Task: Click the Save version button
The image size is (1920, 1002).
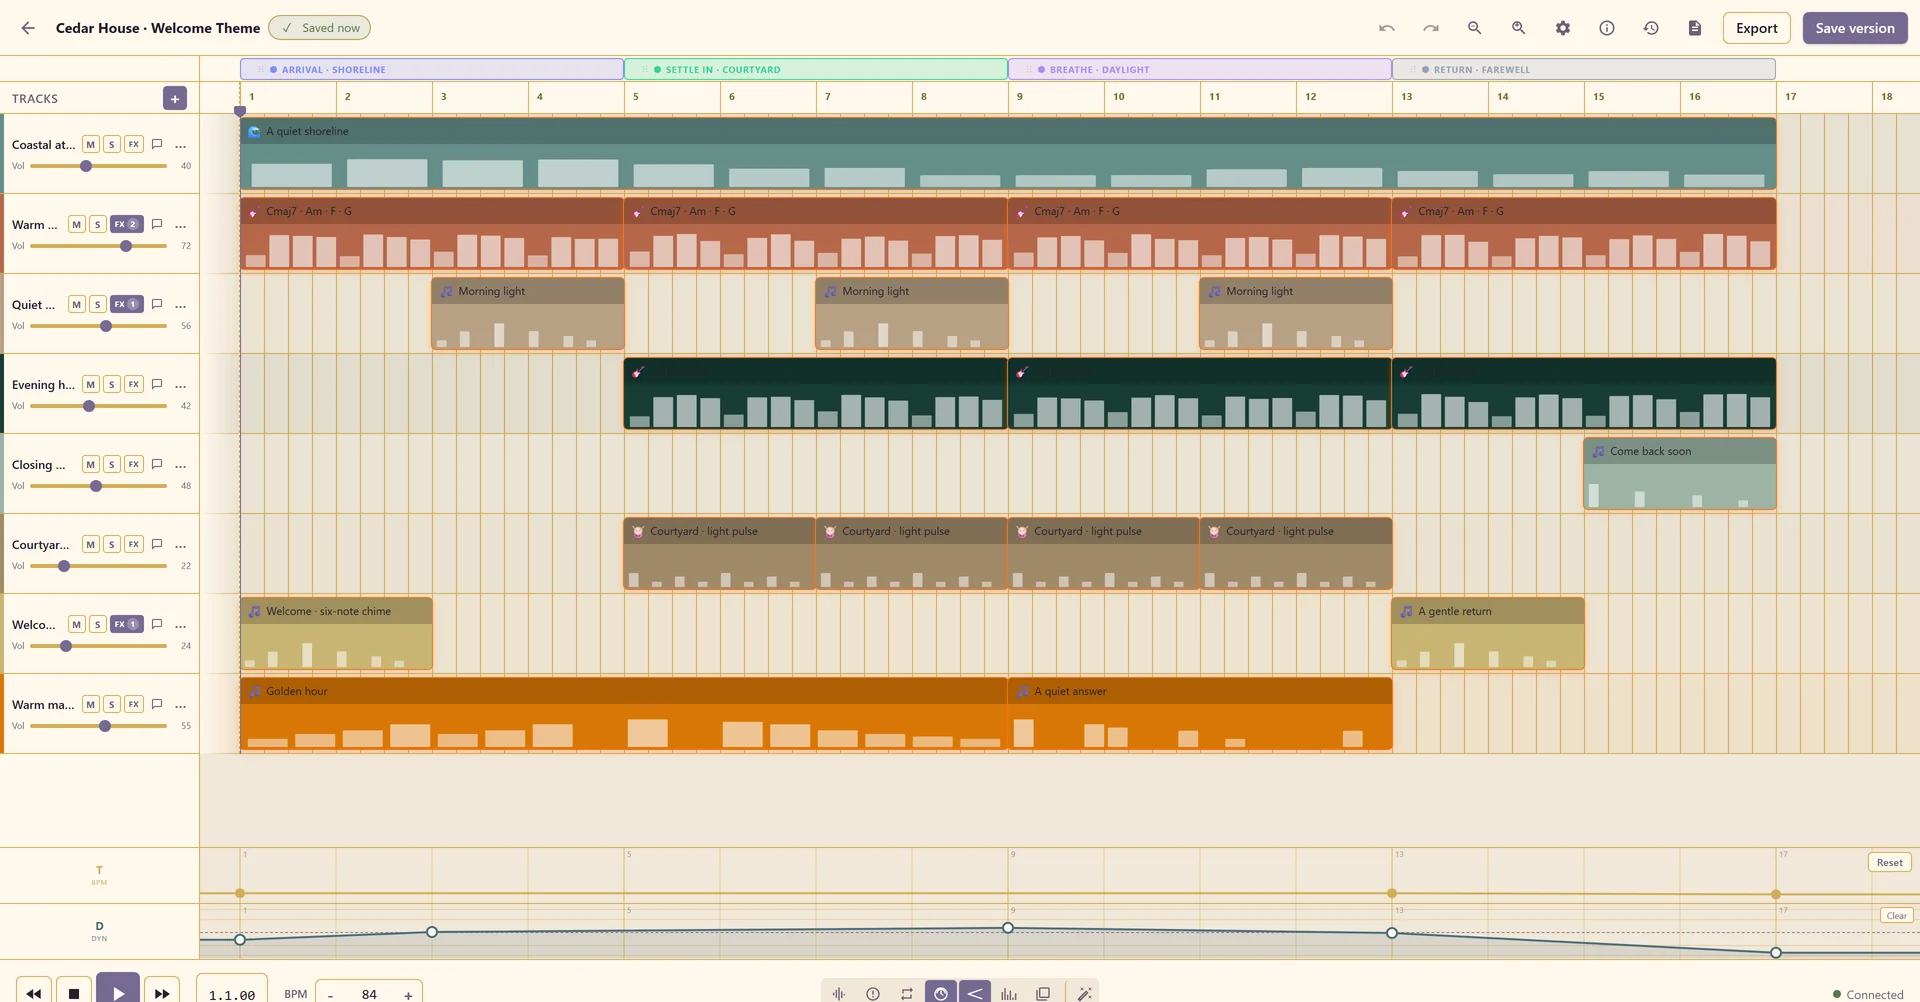Action: (x=1855, y=28)
